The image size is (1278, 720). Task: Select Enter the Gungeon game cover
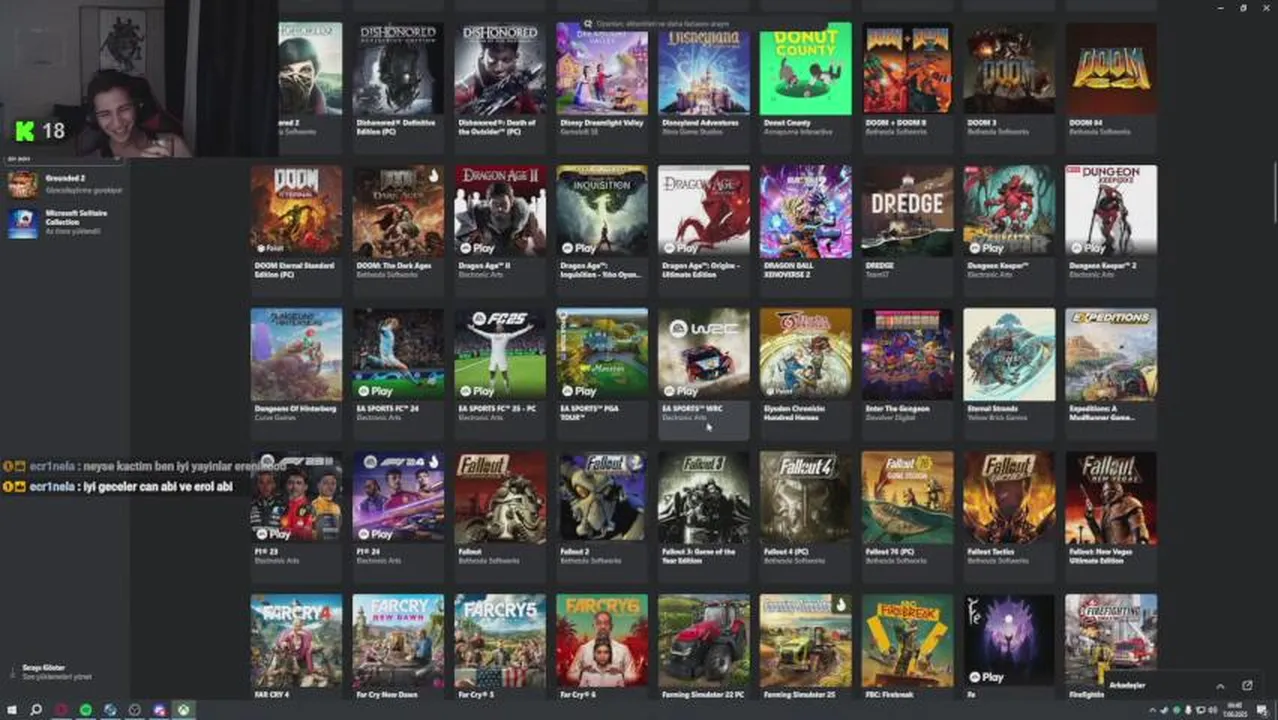(908, 354)
